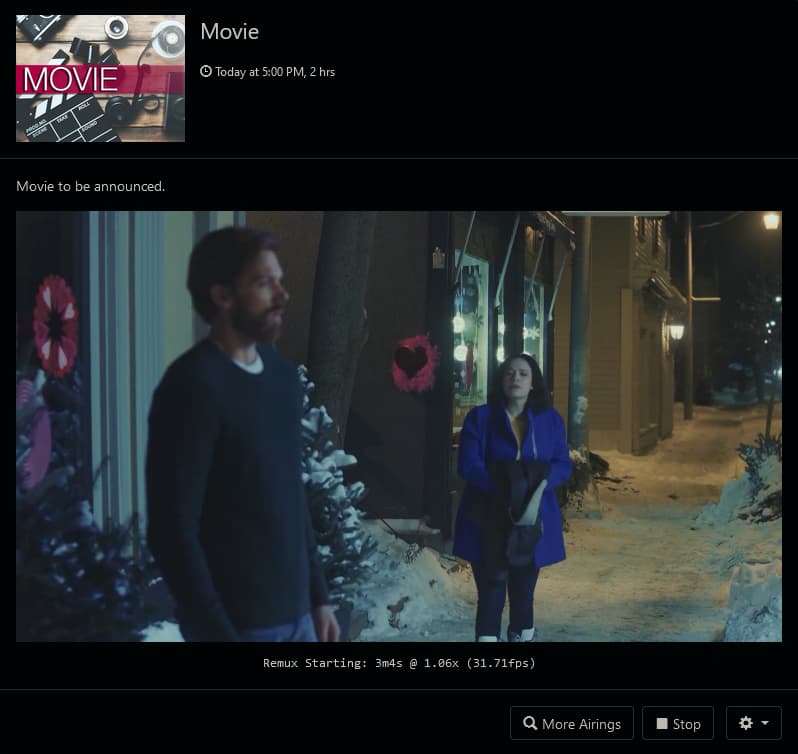This screenshot has width=798, height=754.
Task: Select the MOVIE clapperboard thumbnail
Action: point(100,78)
